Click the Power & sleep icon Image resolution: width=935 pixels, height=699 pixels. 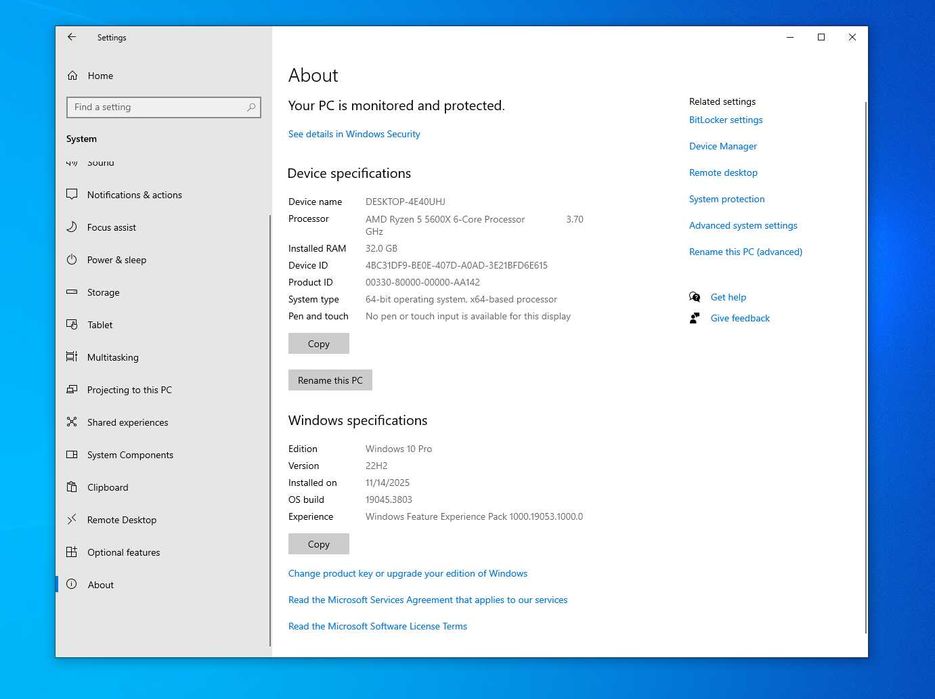point(72,259)
